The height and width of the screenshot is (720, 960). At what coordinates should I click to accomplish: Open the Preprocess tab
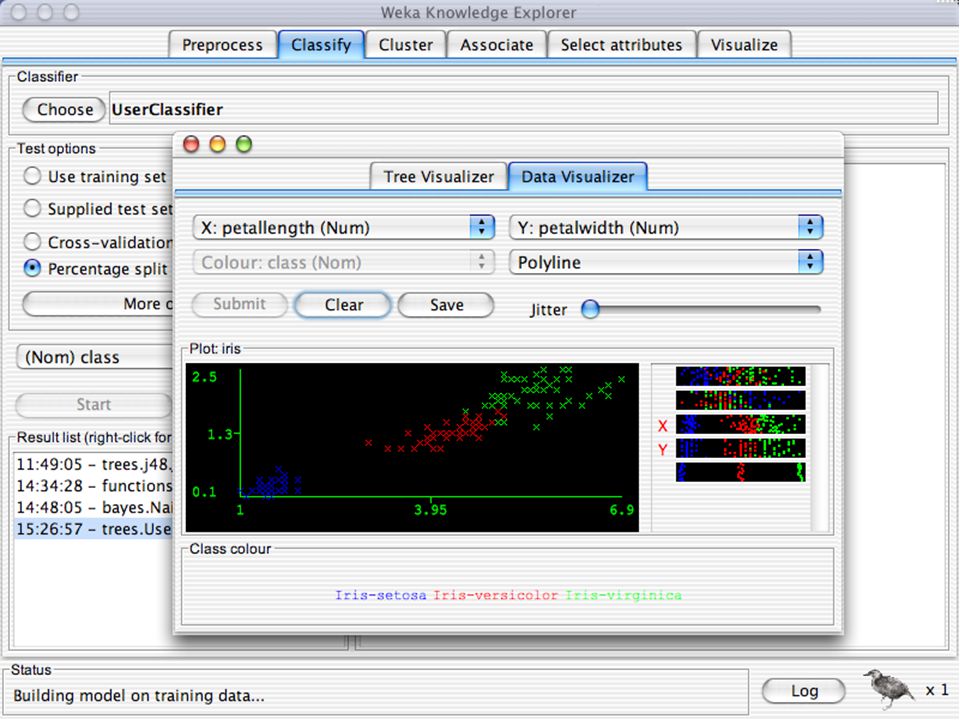tap(222, 45)
